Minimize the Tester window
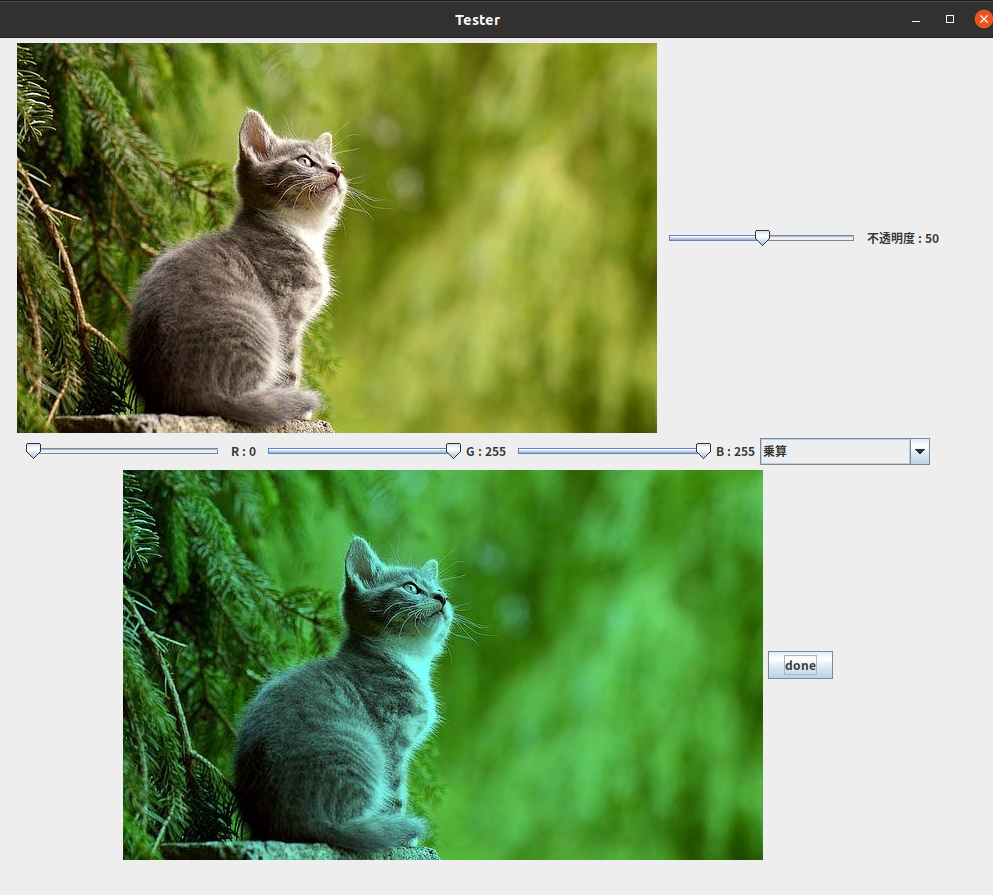 [915, 20]
